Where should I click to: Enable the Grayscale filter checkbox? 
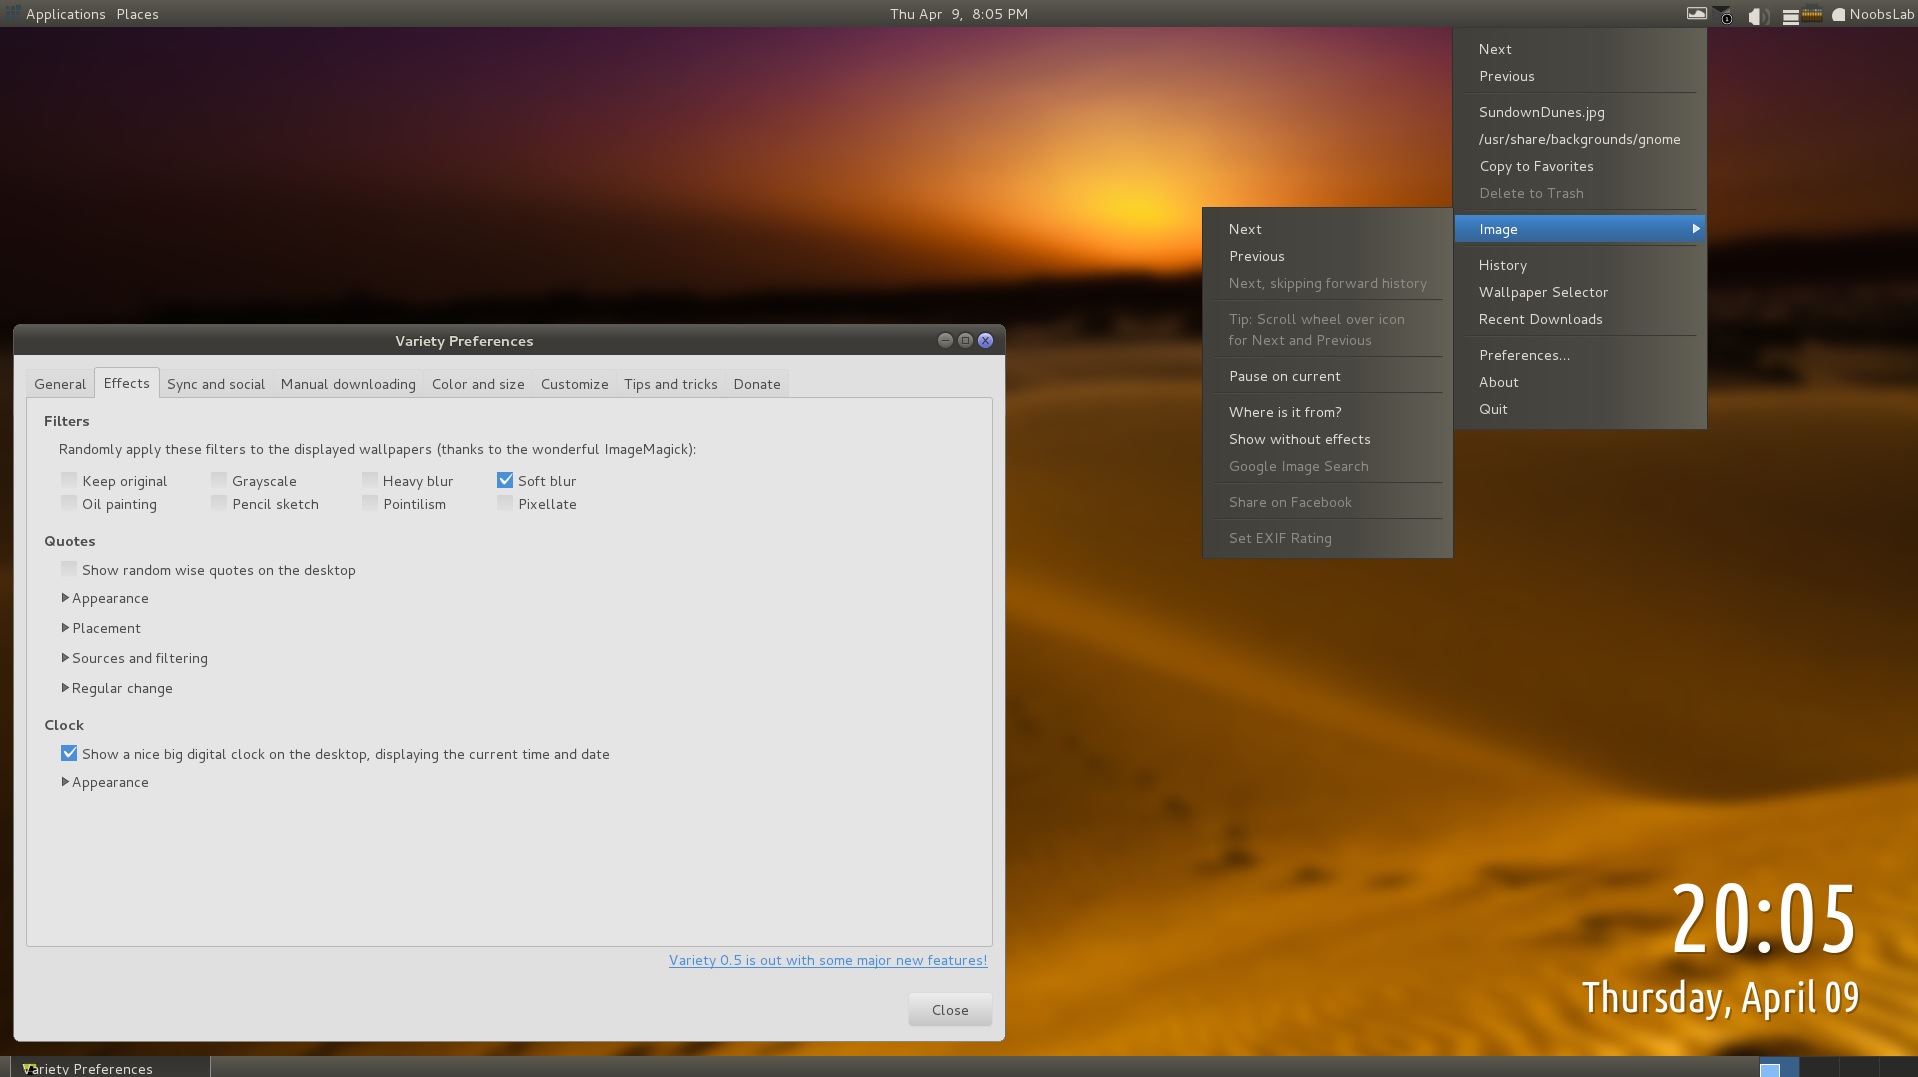[219, 481]
